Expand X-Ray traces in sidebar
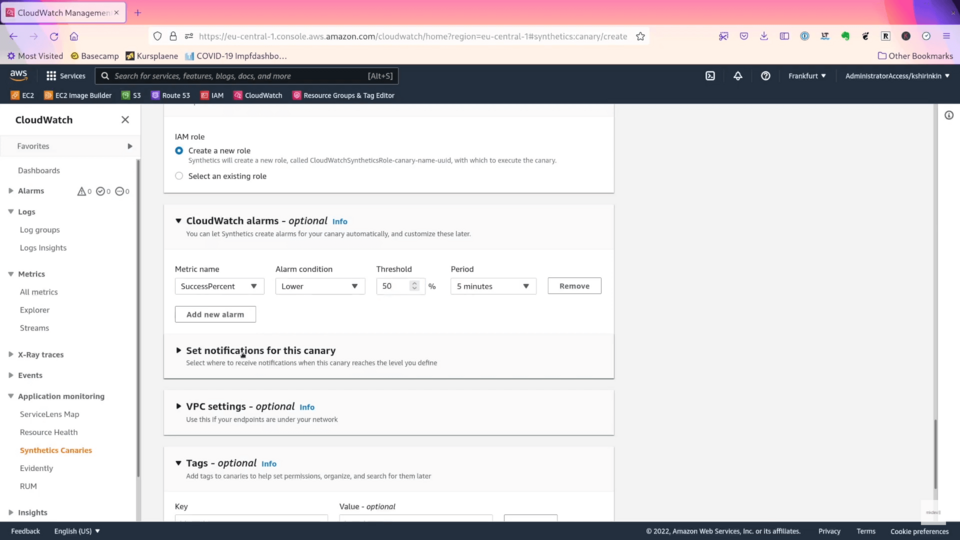This screenshot has width=960, height=540. pyautogui.click(x=10, y=354)
